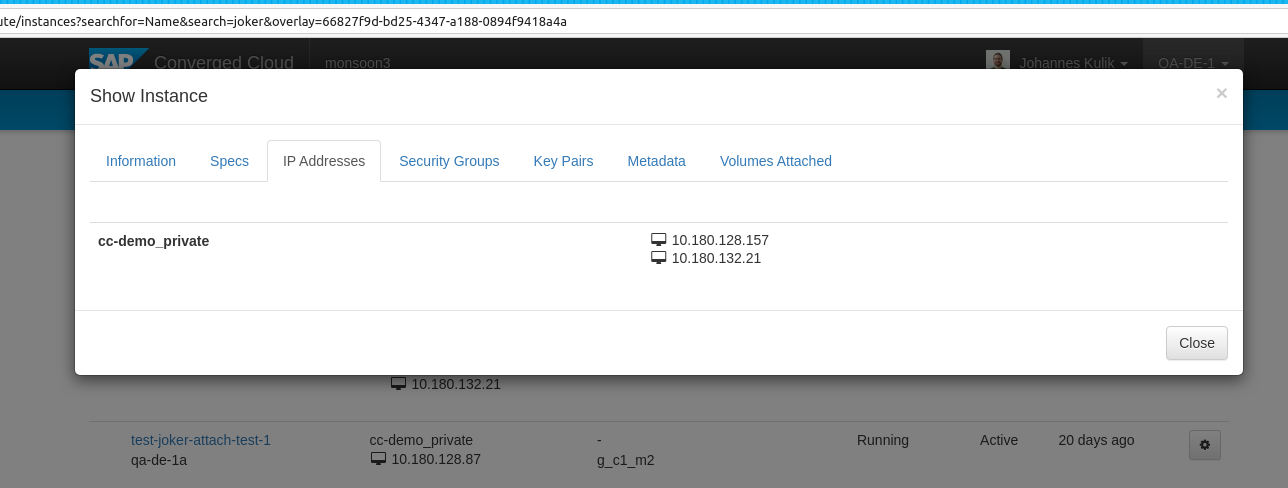Image resolution: width=1288 pixels, height=488 pixels.
Task: Click the Converged Cloud header title
Action: pos(224,63)
